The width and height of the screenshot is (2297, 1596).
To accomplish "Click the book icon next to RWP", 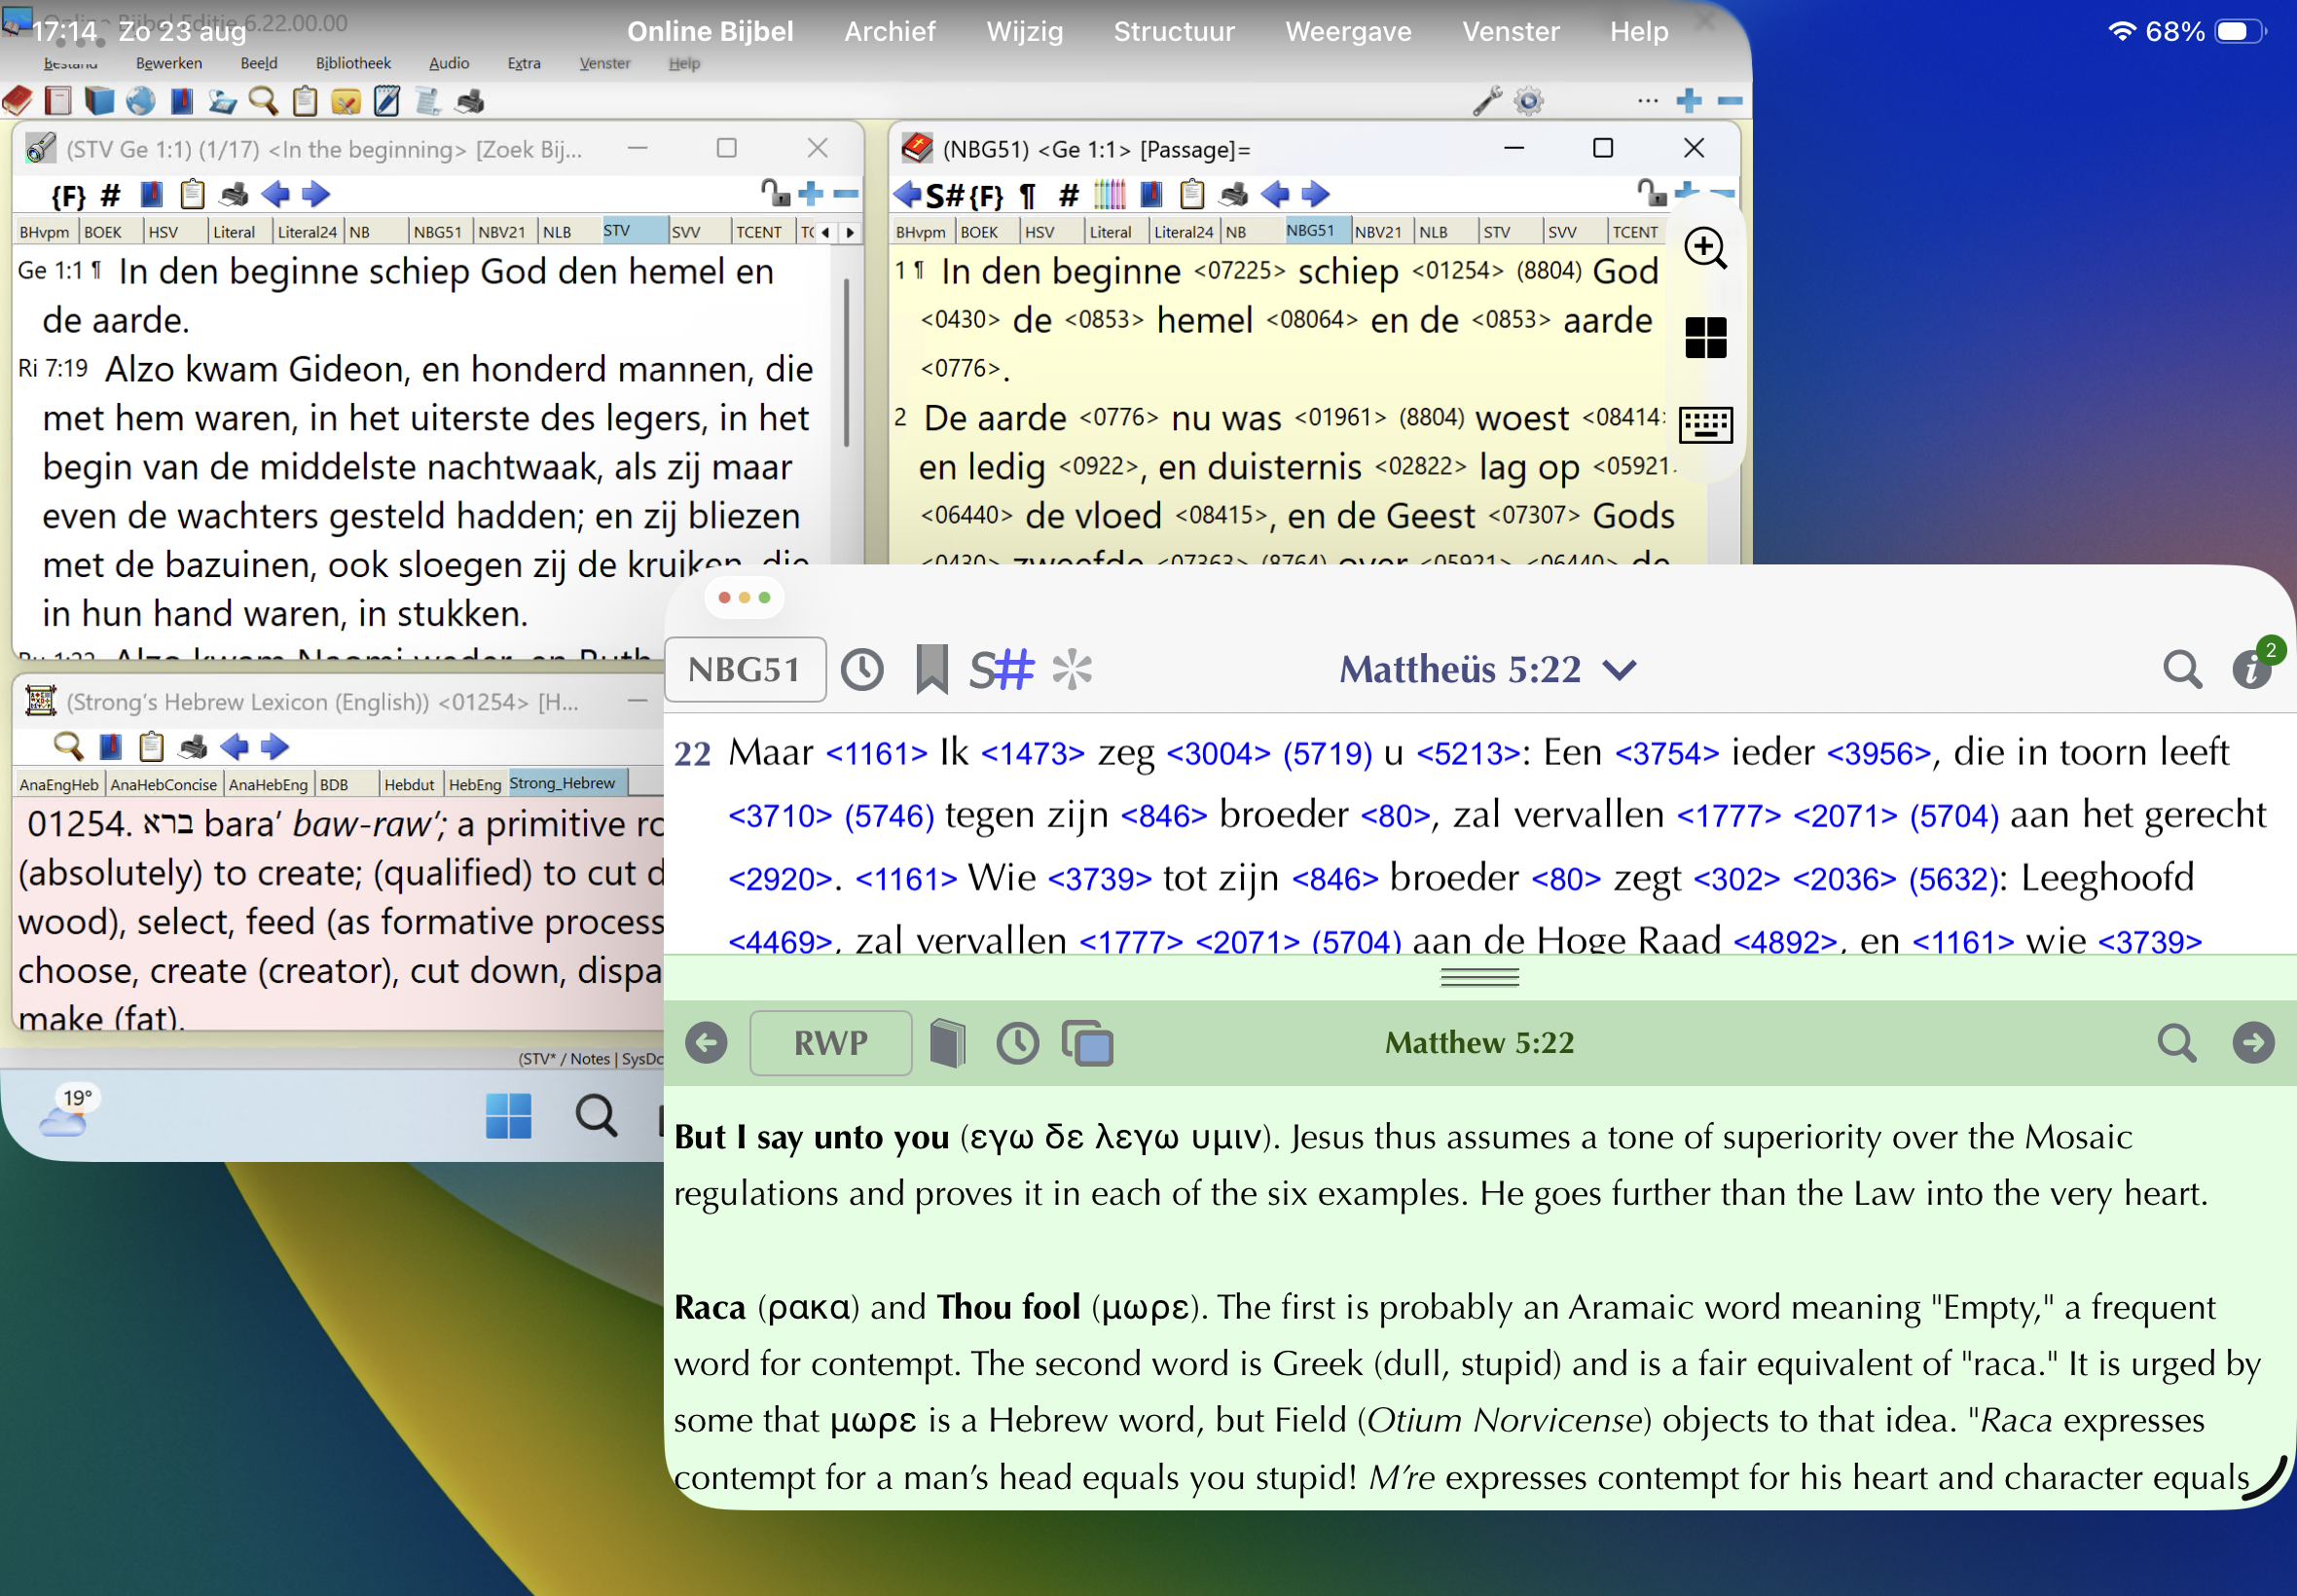I will pyautogui.click(x=947, y=1044).
